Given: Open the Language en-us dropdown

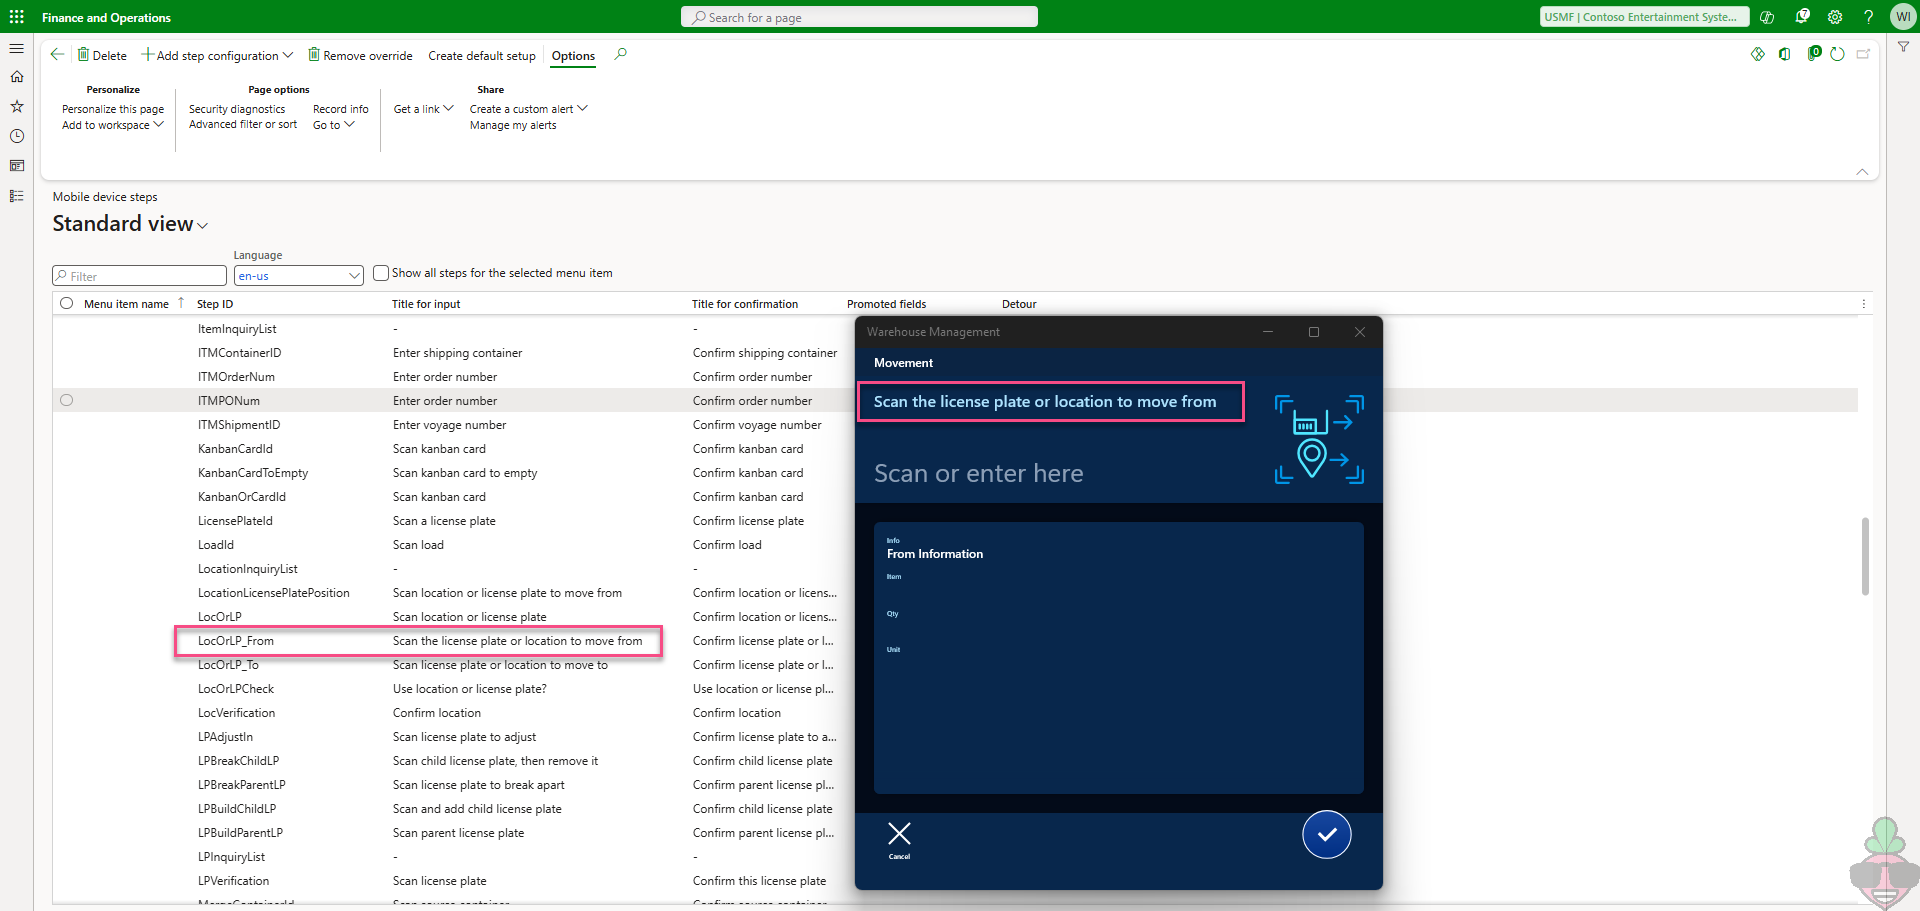Looking at the screenshot, I should [298, 276].
